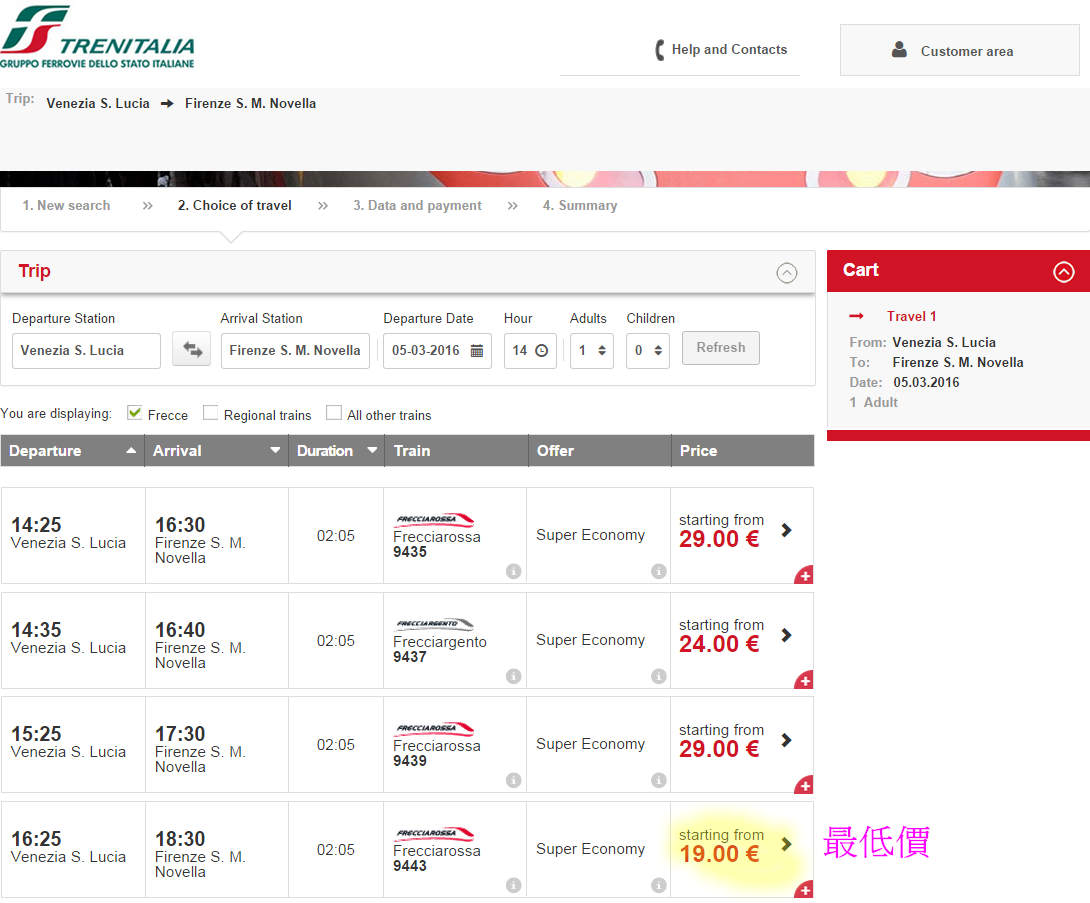Change the Adults count stepper

602,350
